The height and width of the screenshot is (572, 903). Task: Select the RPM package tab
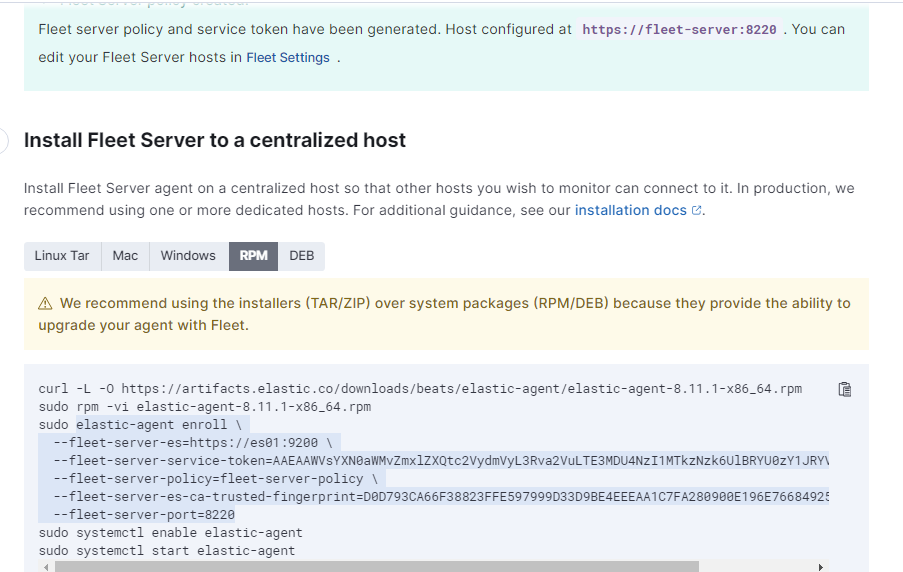(x=254, y=256)
